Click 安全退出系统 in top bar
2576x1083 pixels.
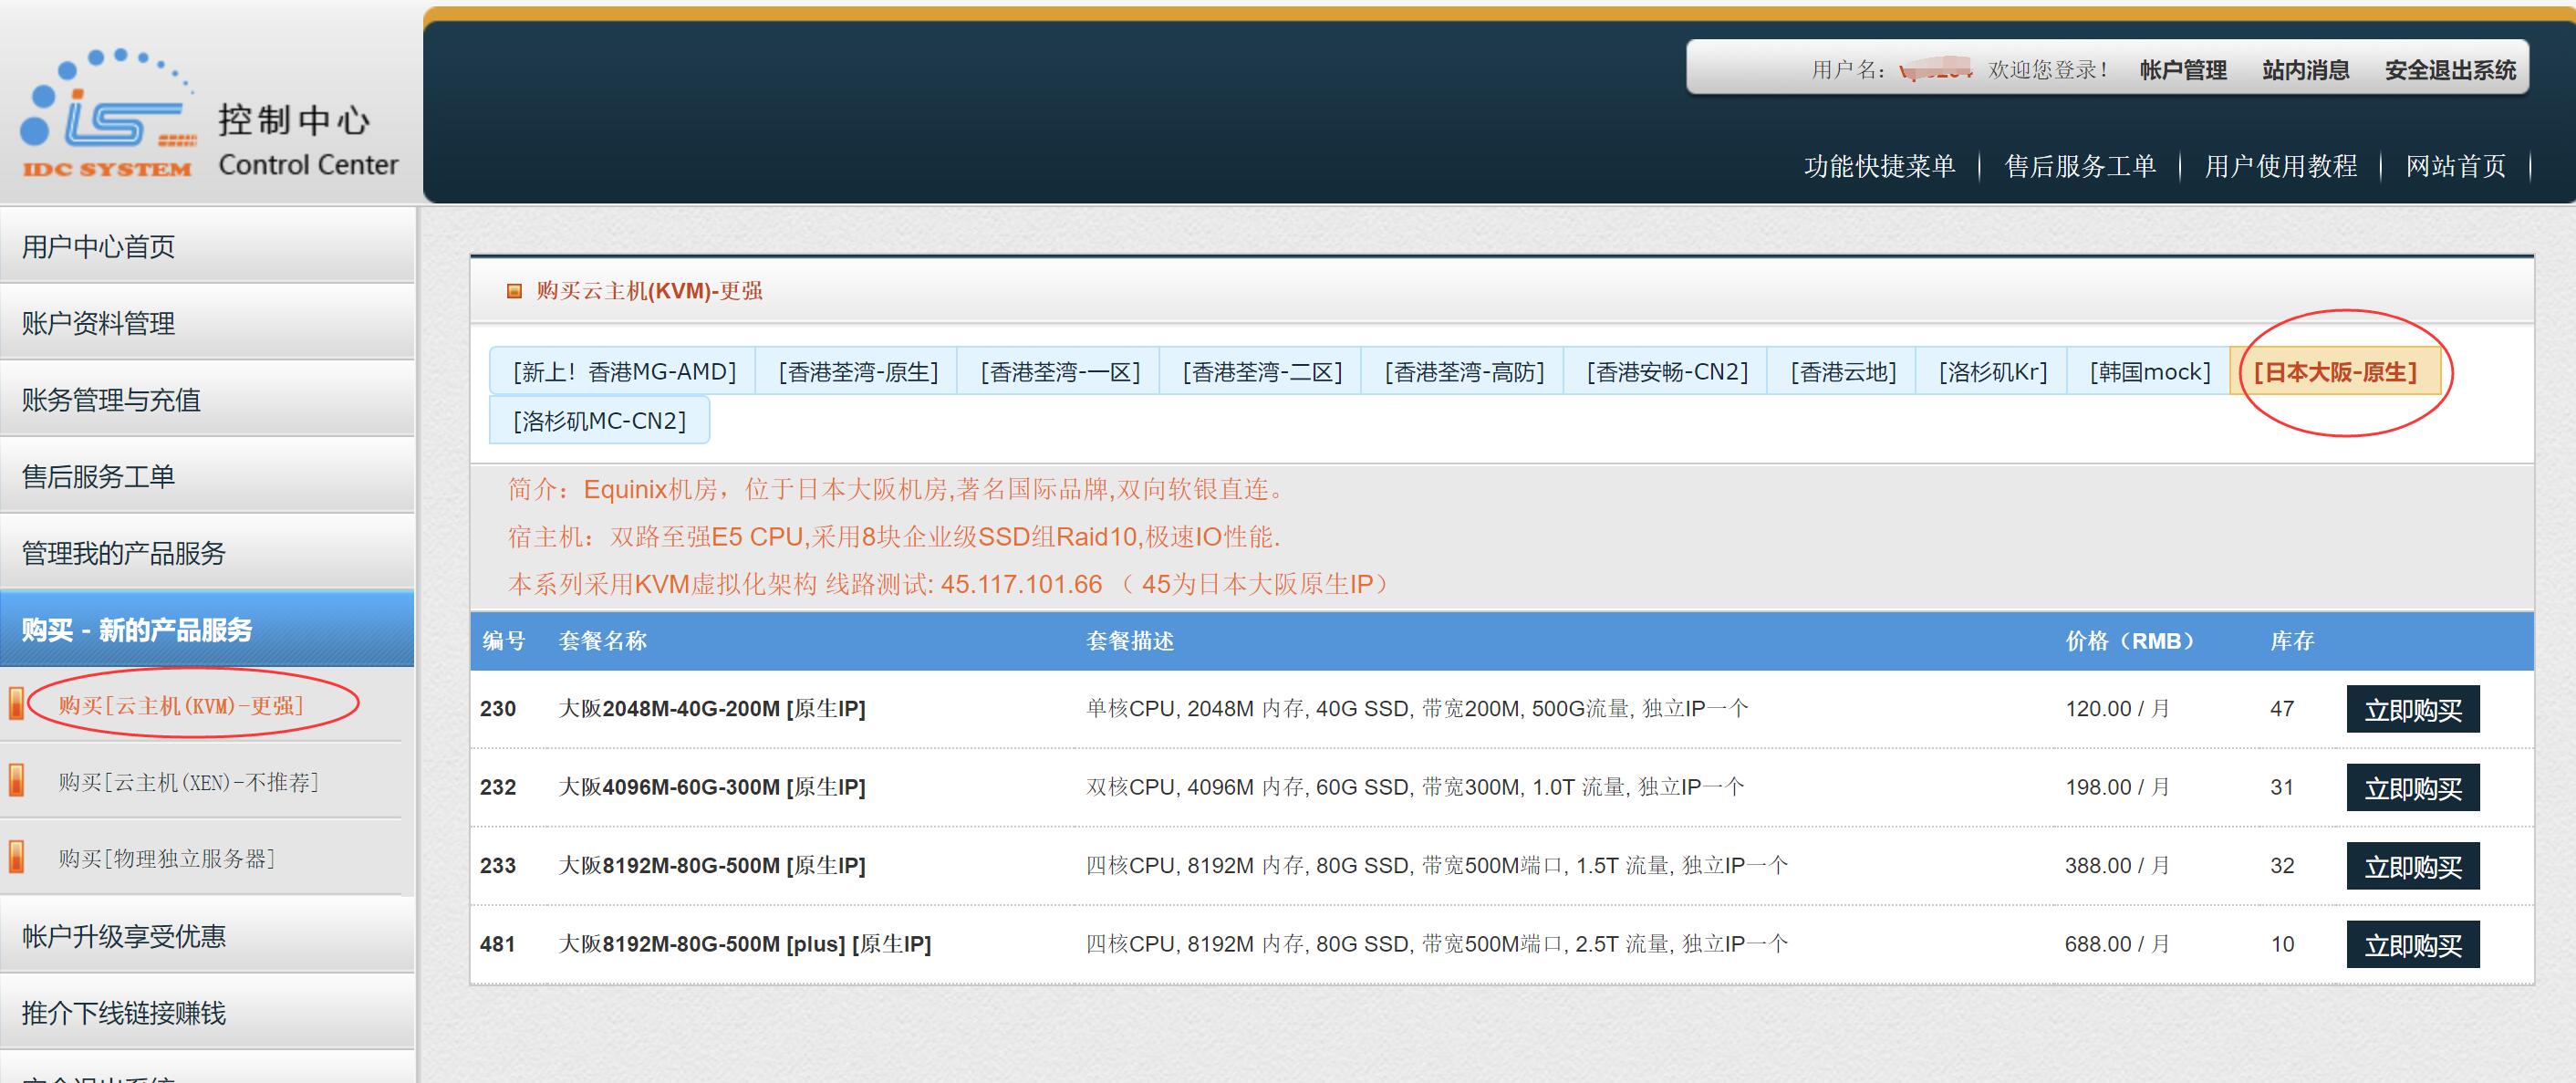pos(2450,70)
